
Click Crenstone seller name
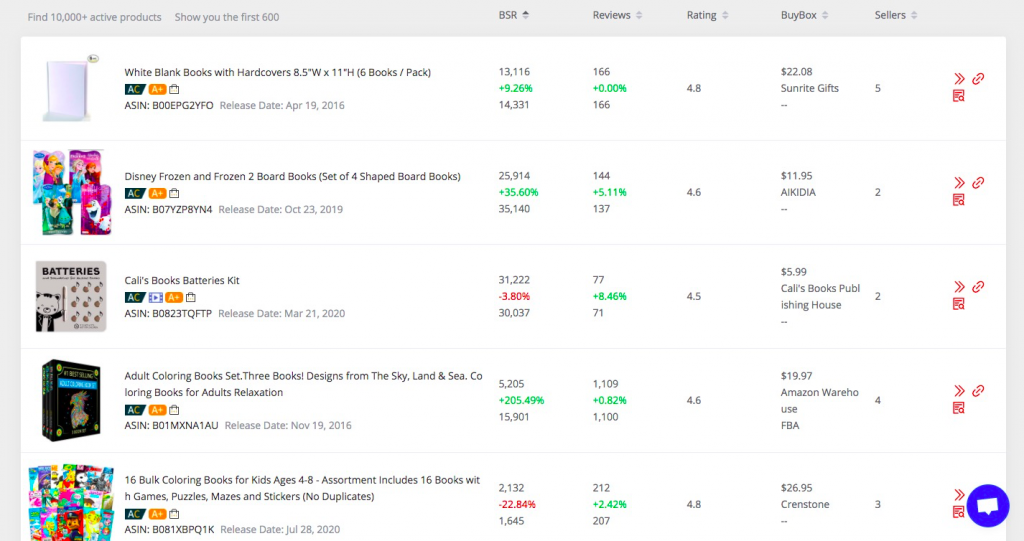805,504
